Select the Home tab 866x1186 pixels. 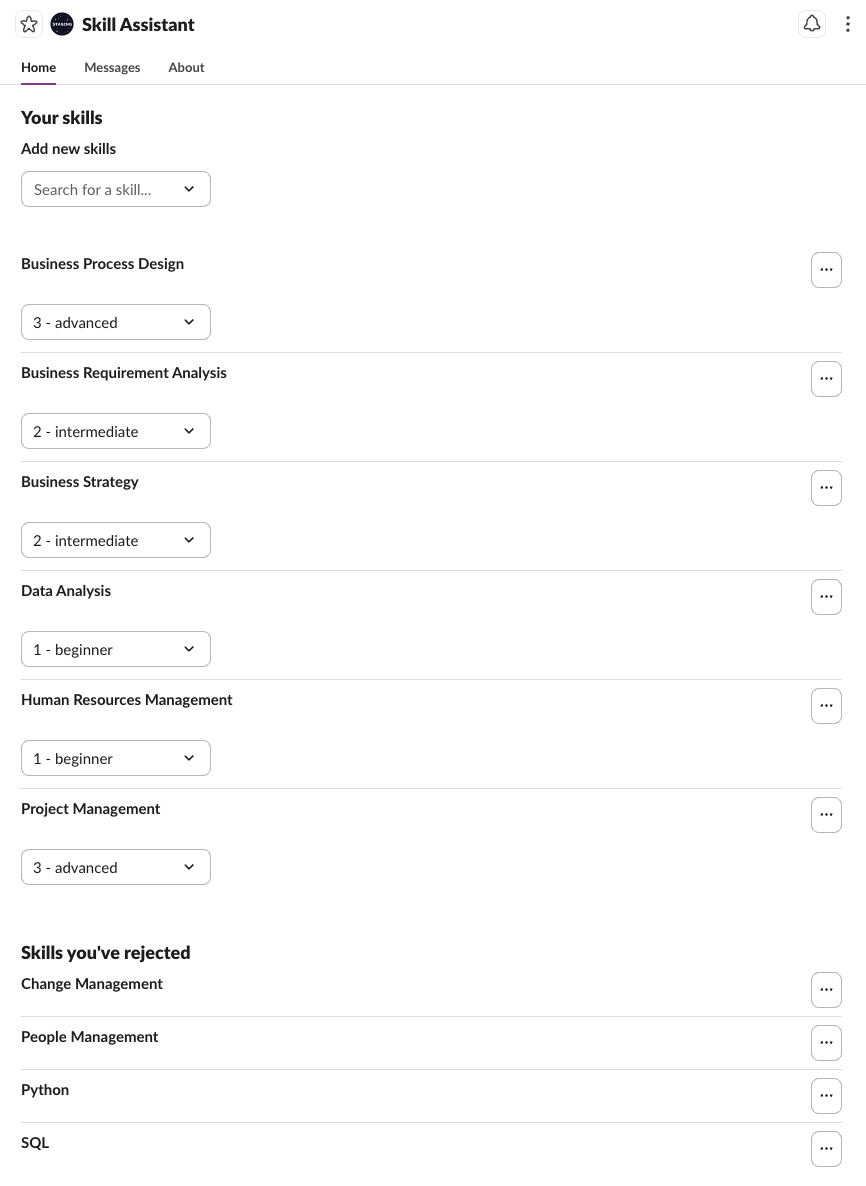coord(38,67)
